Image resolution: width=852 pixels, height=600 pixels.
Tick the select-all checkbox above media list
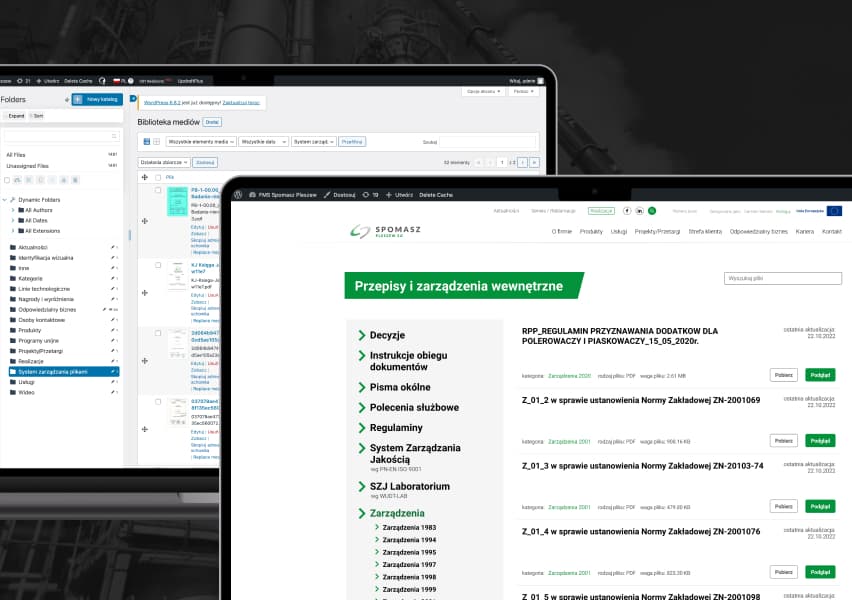(155, 178)
